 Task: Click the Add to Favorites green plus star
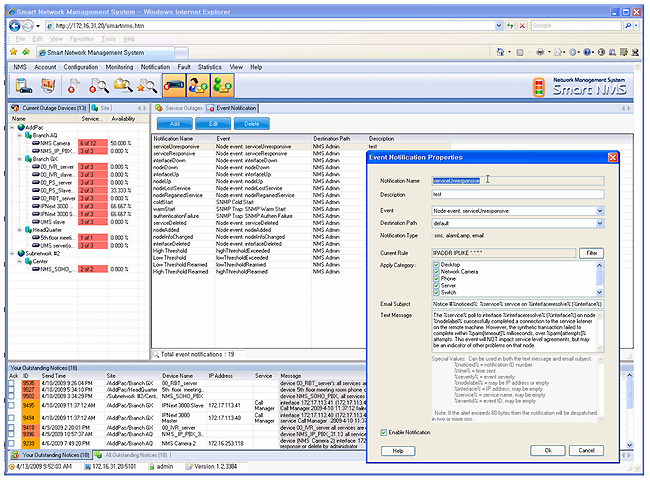(x=26, y=52)
